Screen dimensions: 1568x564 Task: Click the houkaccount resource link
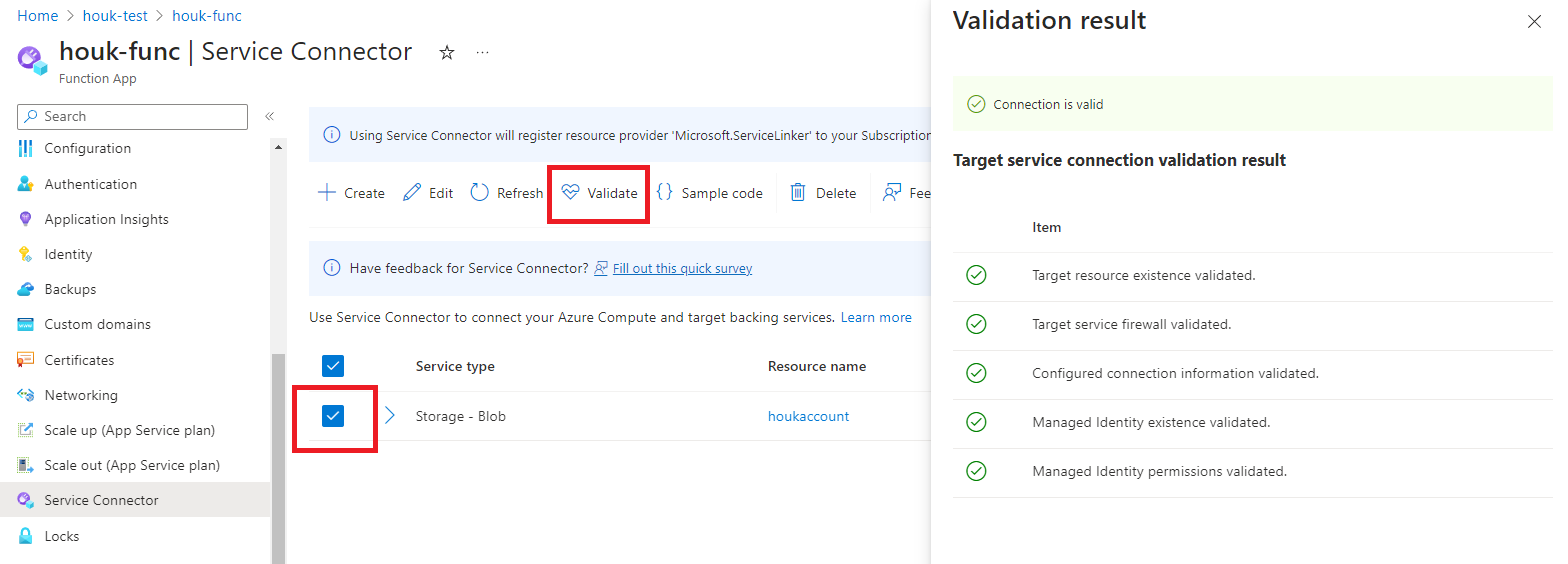click(808, 416)
